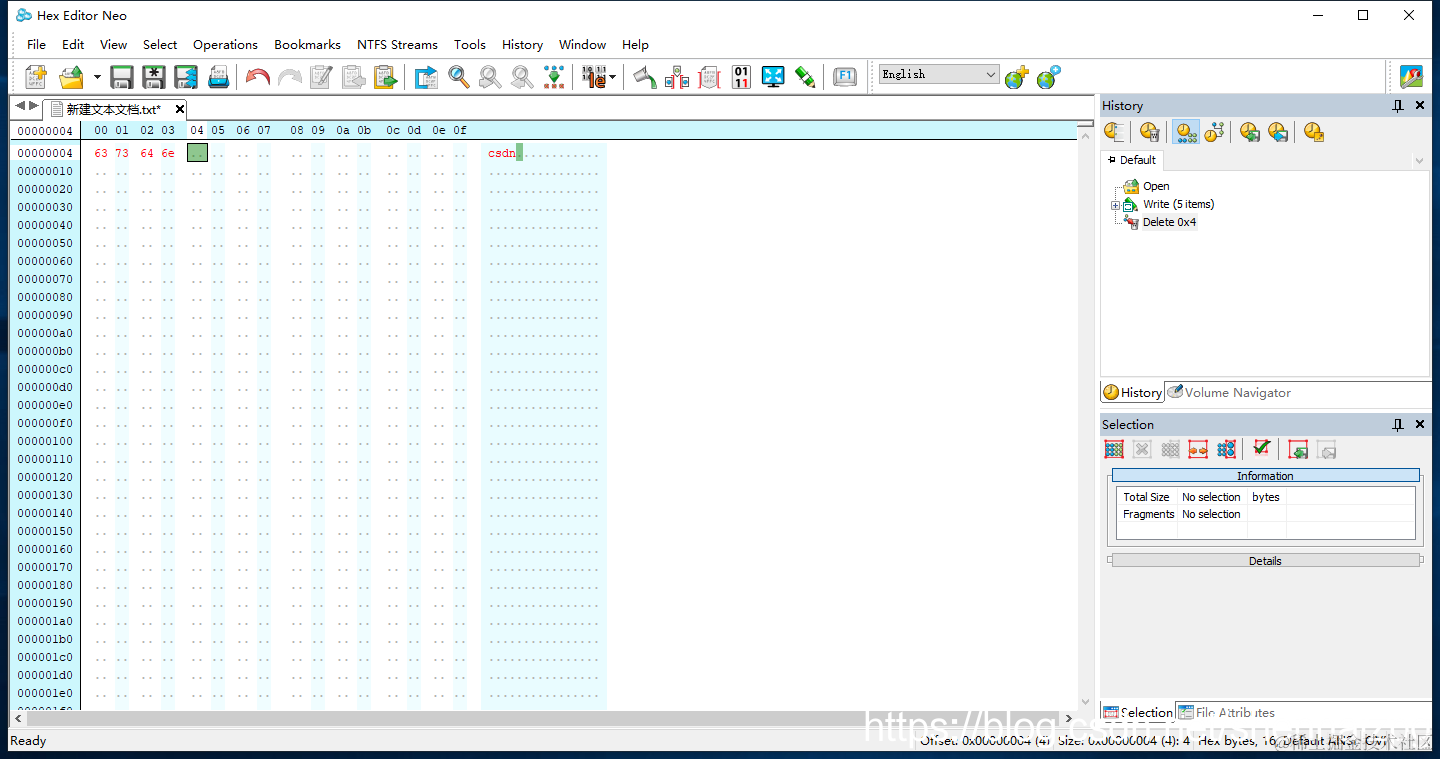Open the Edit menu
The image size is (1440, 759).
(x=73, y=45)
